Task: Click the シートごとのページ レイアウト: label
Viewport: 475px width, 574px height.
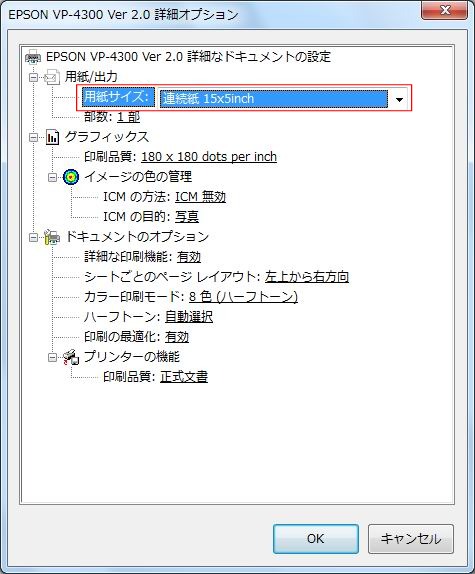Action: (172, 277)
